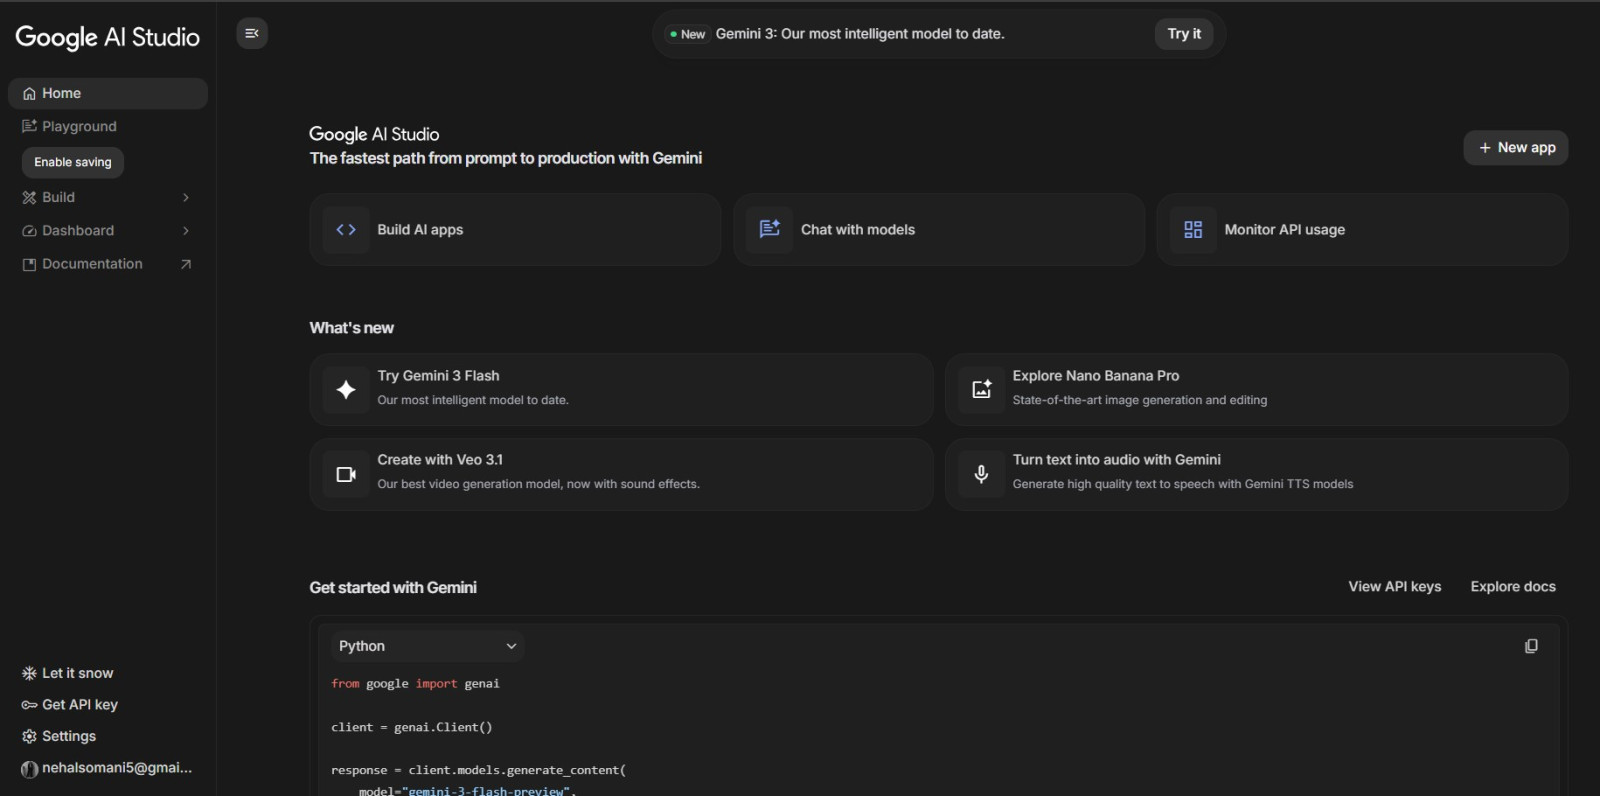Expand the Build sidebar section
The height and width of the screenshot is (796, 1600).
(x=107, y=197)
